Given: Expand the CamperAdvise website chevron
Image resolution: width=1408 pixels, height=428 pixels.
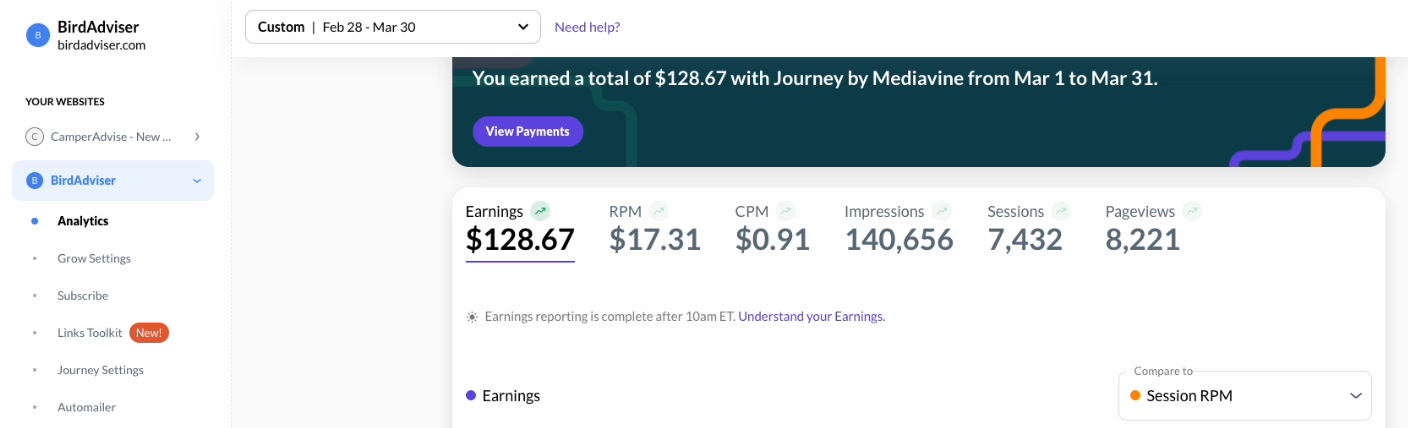Looking at the screenshot, I should (x=197, y=137).
